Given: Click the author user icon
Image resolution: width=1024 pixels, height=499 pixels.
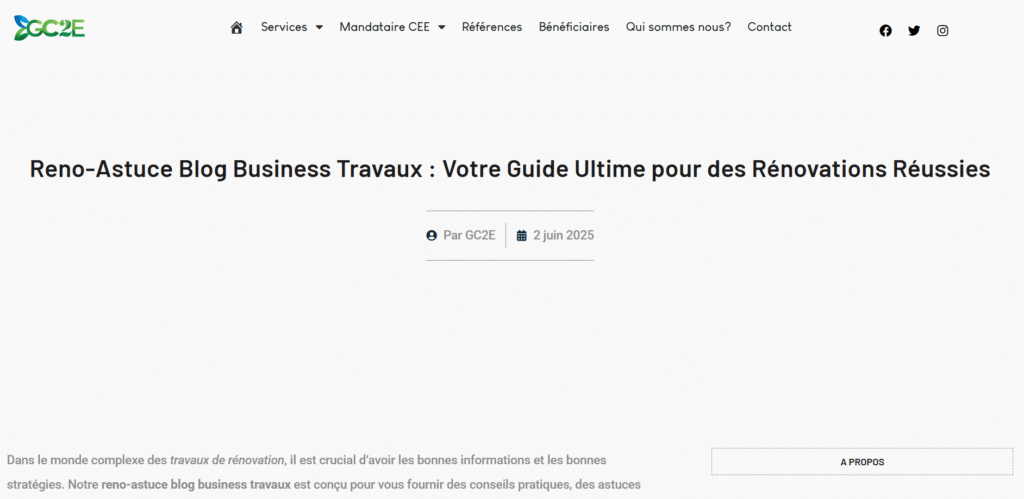Looking at the screenshot, I should pos(432,236).
